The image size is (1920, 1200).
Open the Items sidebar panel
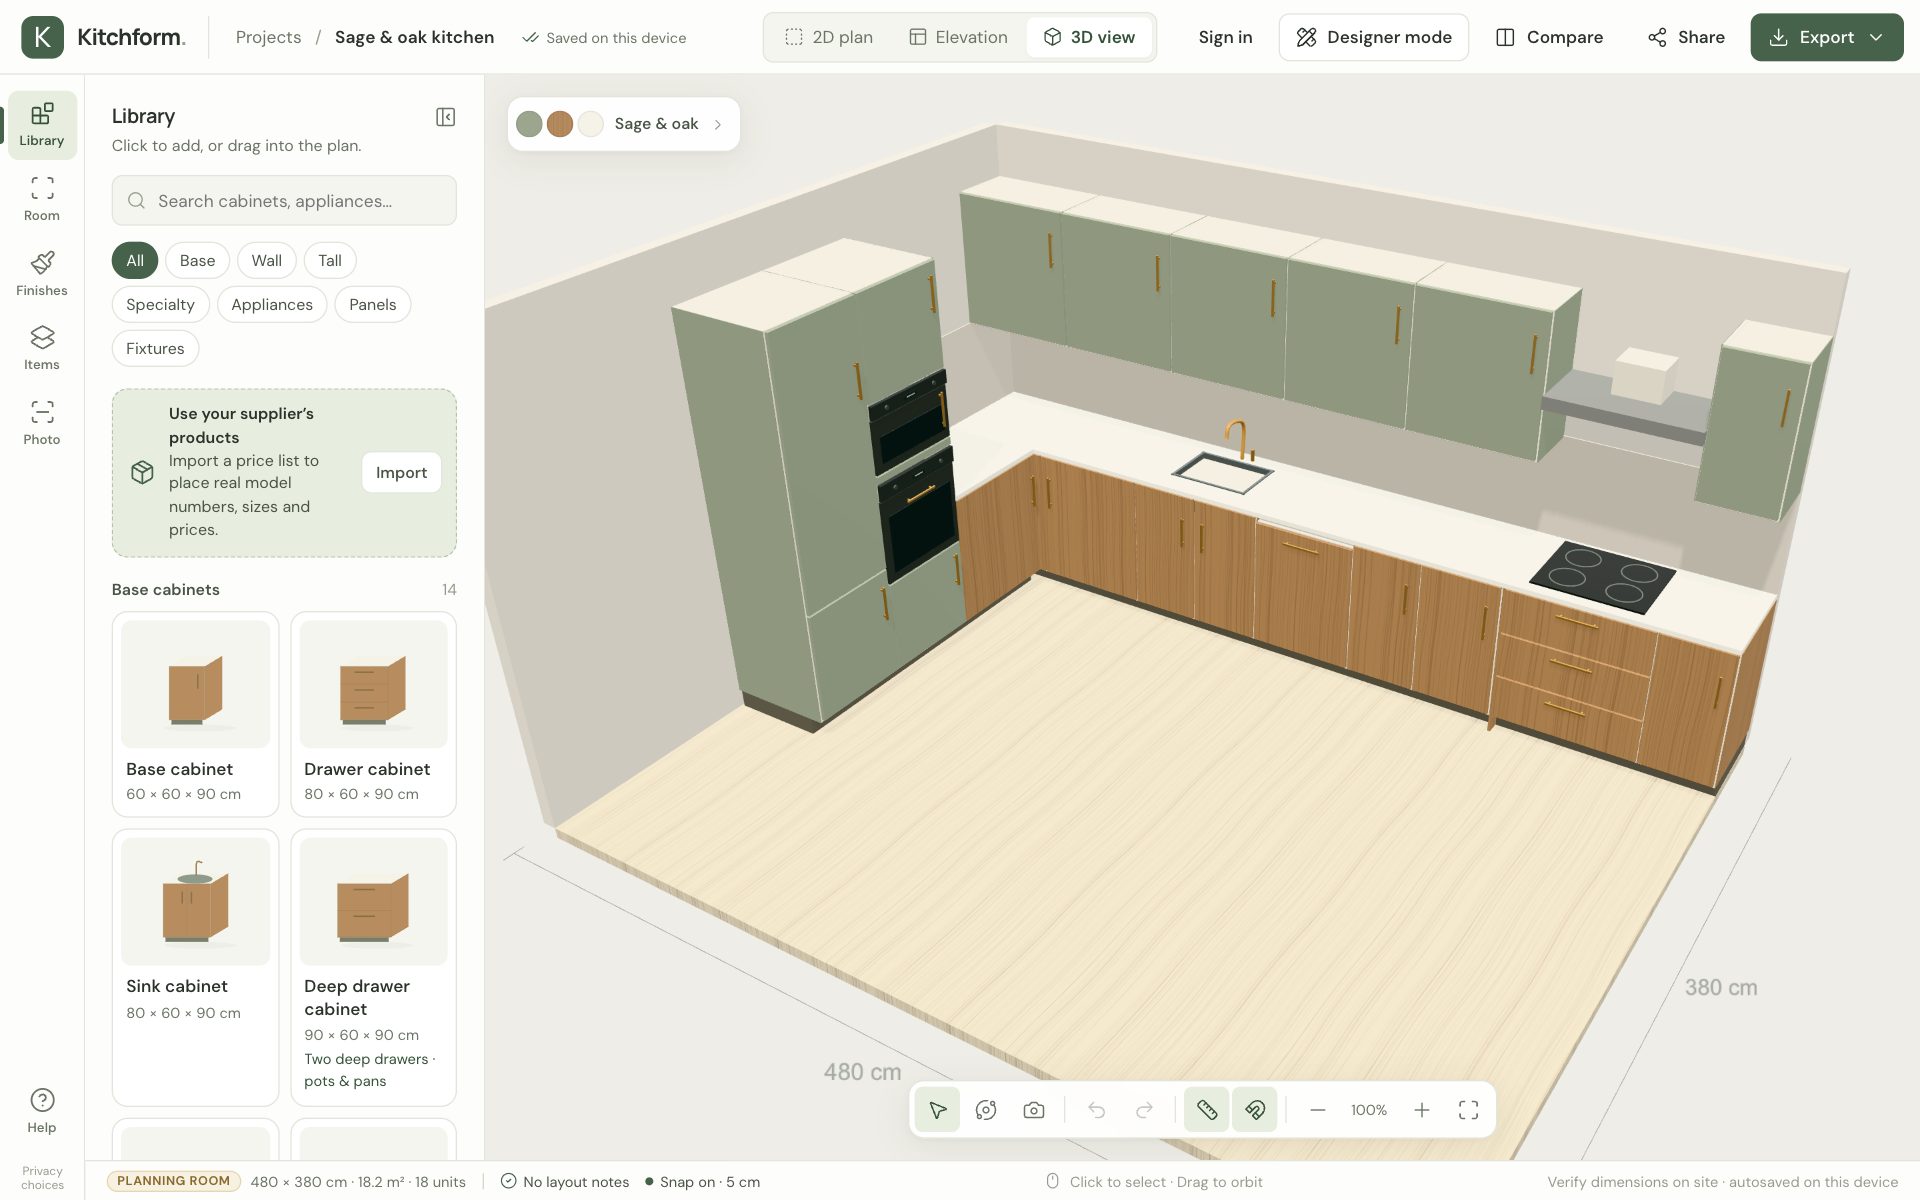[x=42, y=348]
